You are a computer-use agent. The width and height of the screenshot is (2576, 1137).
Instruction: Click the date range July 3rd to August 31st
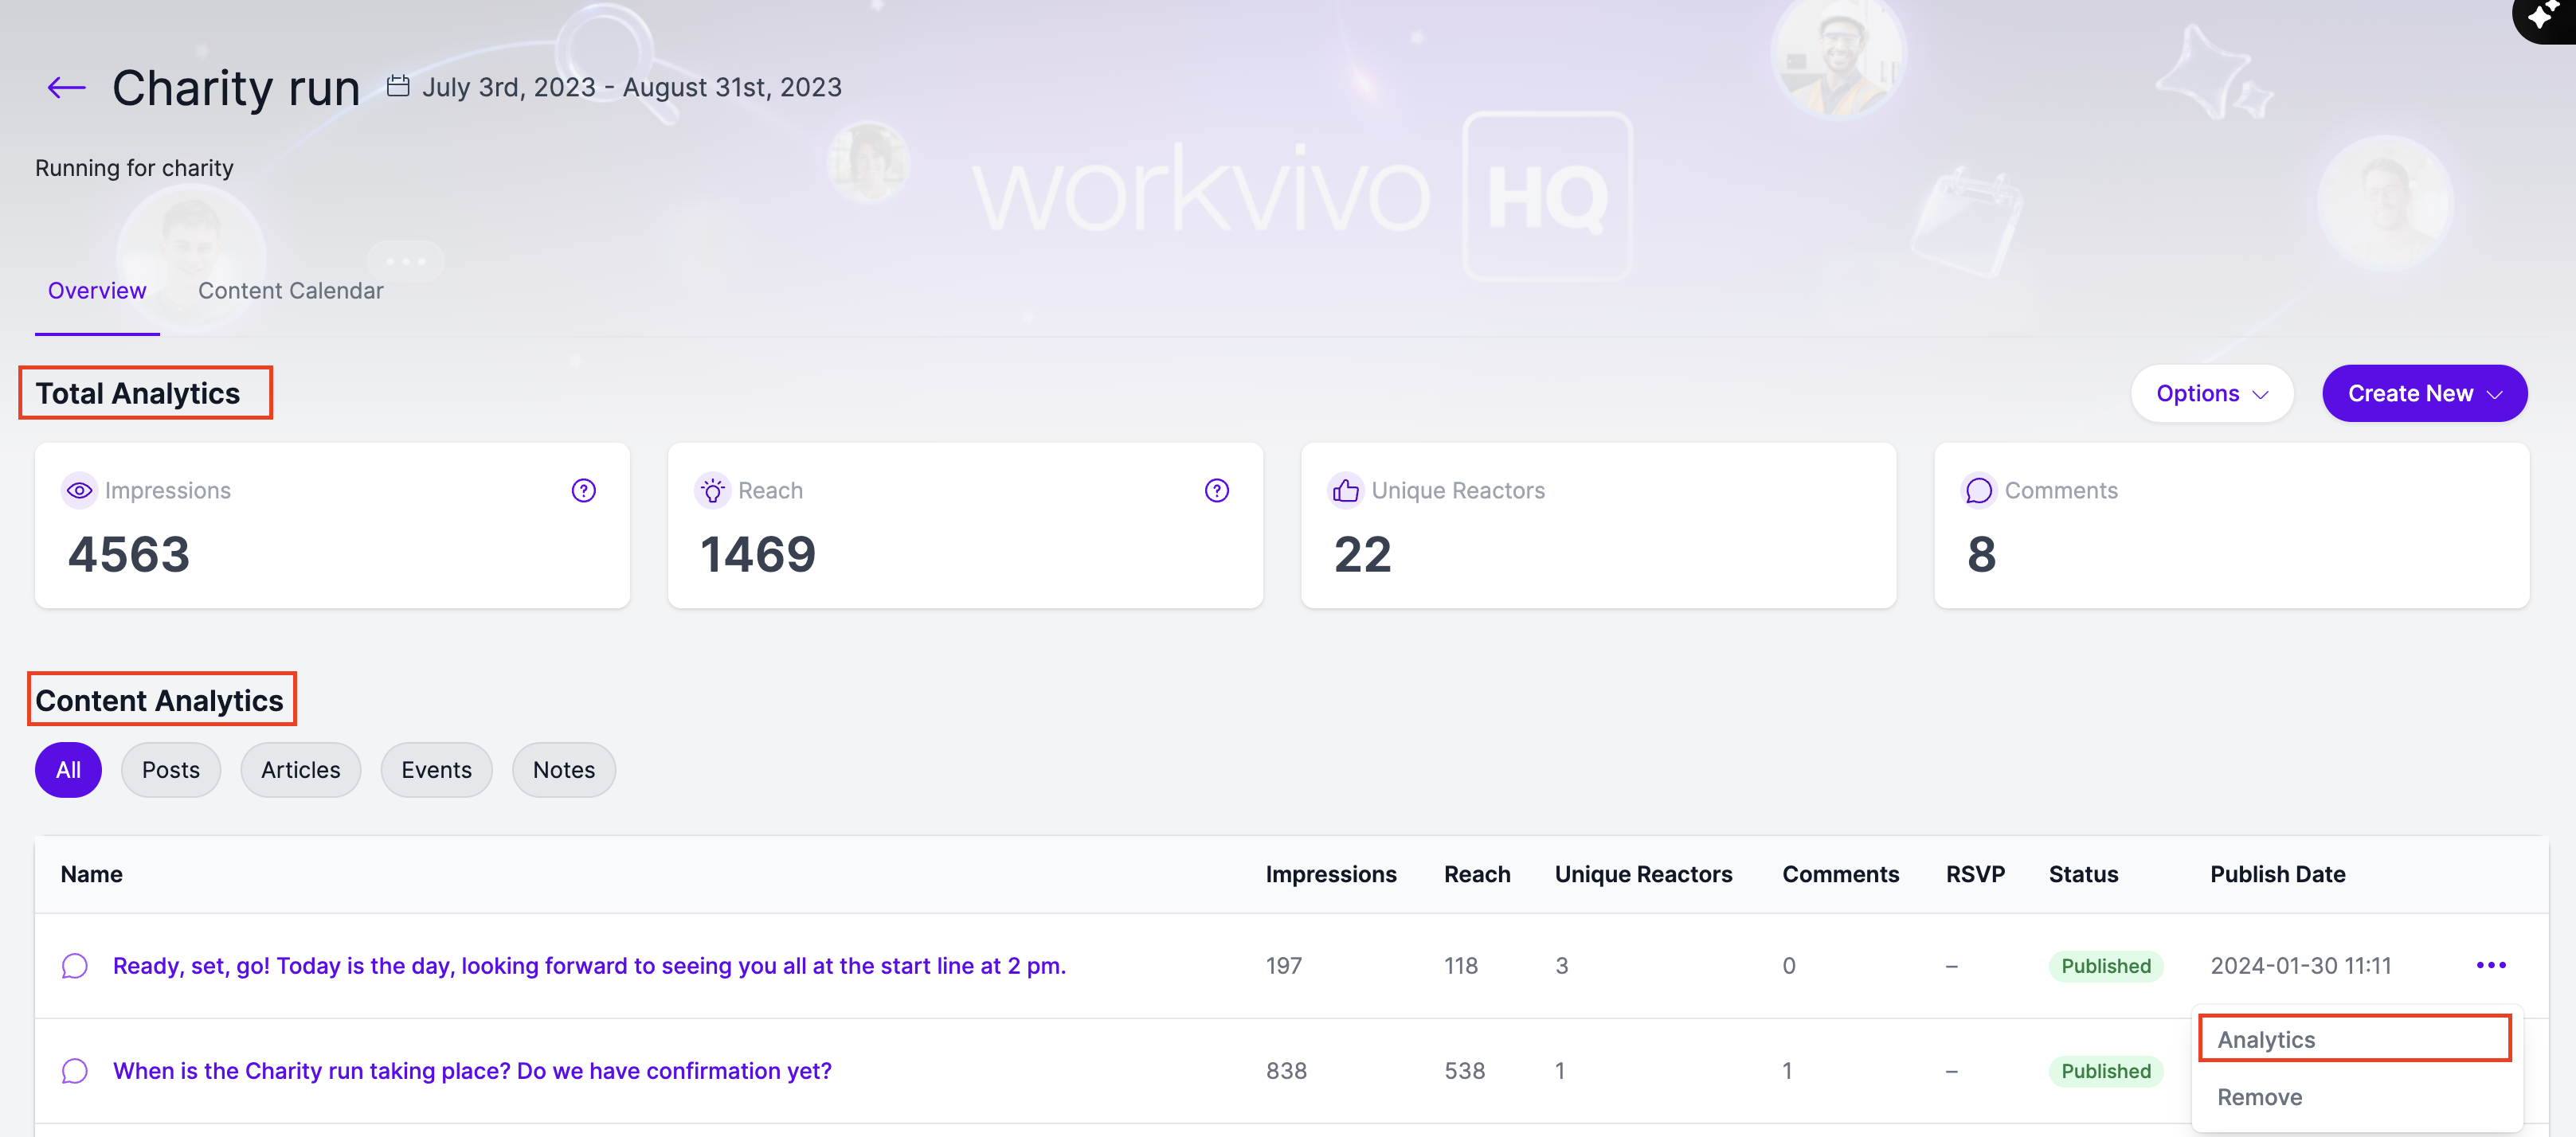pyautogui.click(x=632, y=87)
